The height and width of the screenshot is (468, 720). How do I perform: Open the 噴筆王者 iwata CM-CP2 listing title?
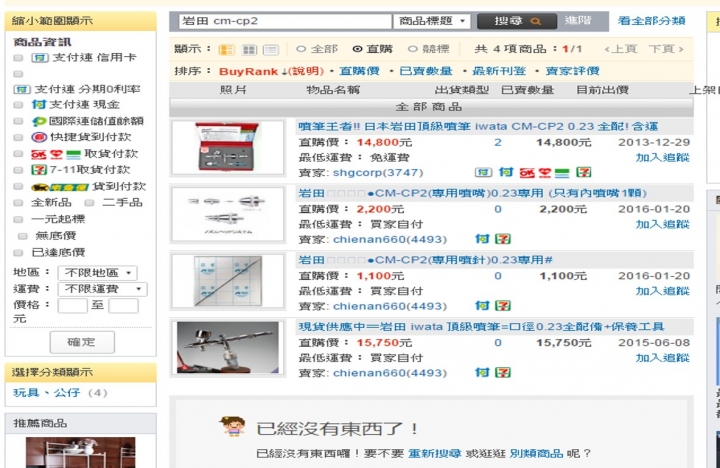click(x=478, y=126)
